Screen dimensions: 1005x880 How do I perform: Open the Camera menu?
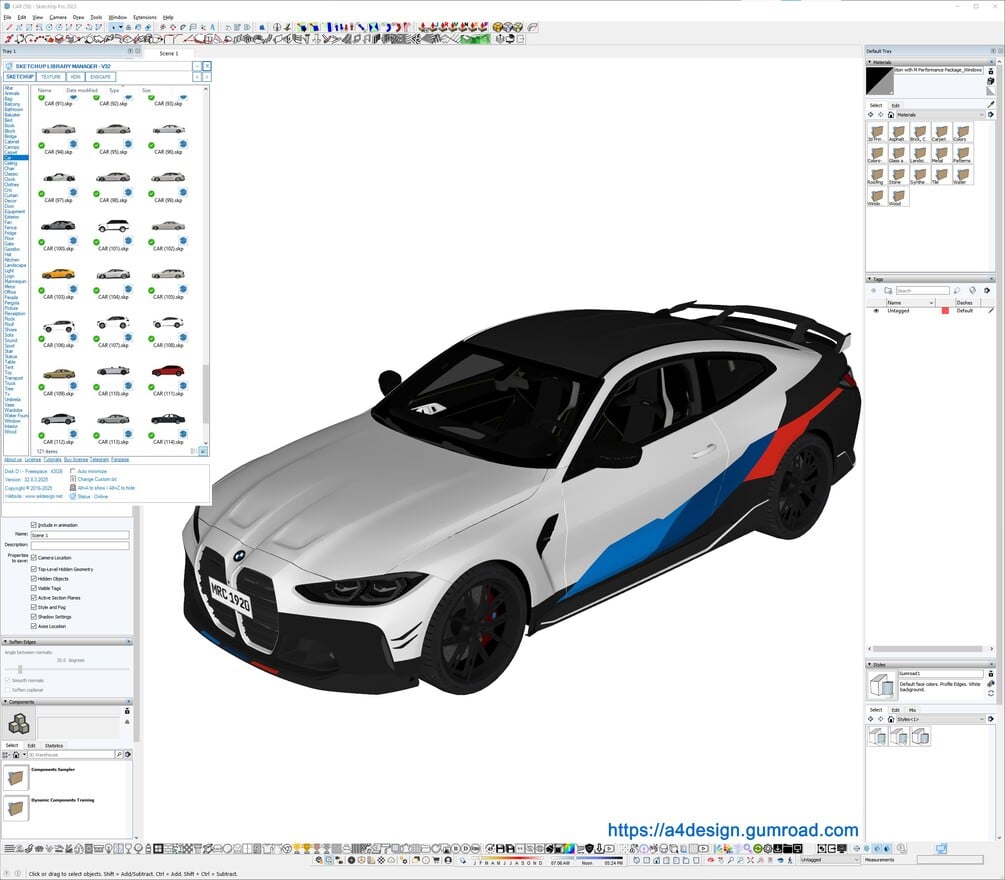pyautogui.click(x=58, y=17)
